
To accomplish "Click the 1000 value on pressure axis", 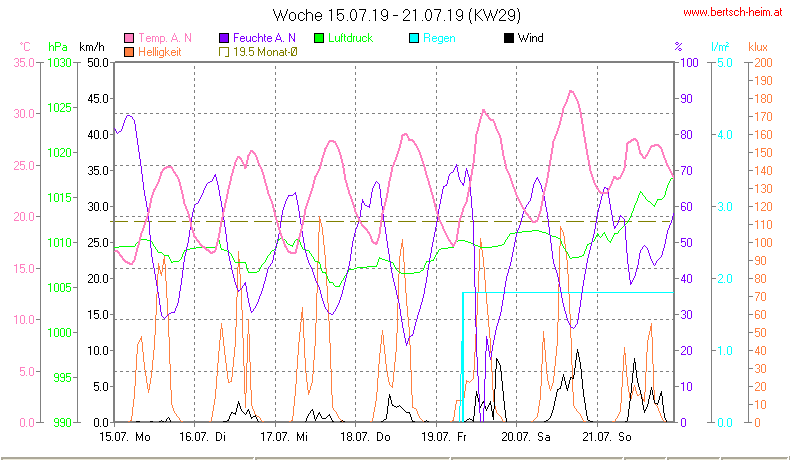I will pyautogui.click(x=59, y=333).
